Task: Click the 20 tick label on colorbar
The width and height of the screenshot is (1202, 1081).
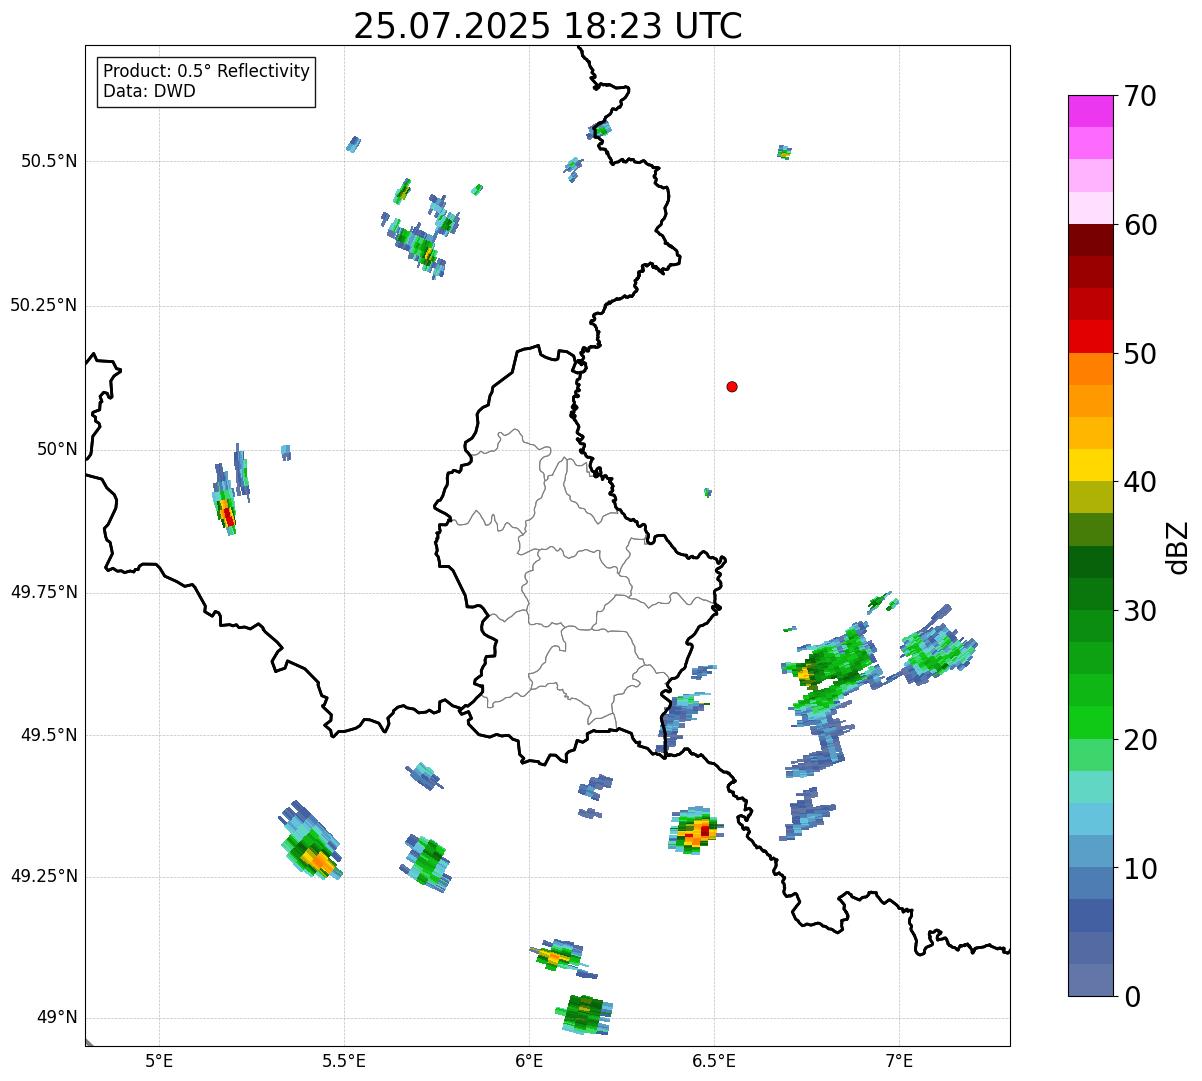Action: click(x=1140, y=740)
